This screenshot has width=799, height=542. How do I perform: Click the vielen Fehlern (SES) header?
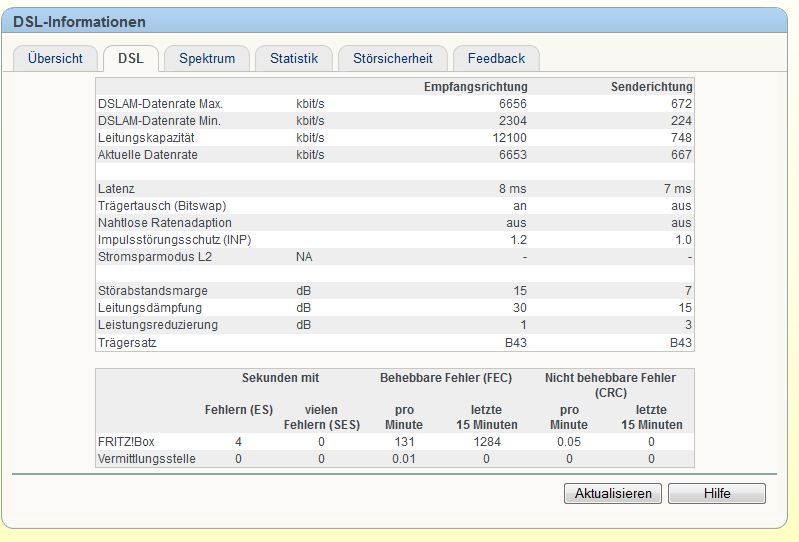[x=322, y=417]
